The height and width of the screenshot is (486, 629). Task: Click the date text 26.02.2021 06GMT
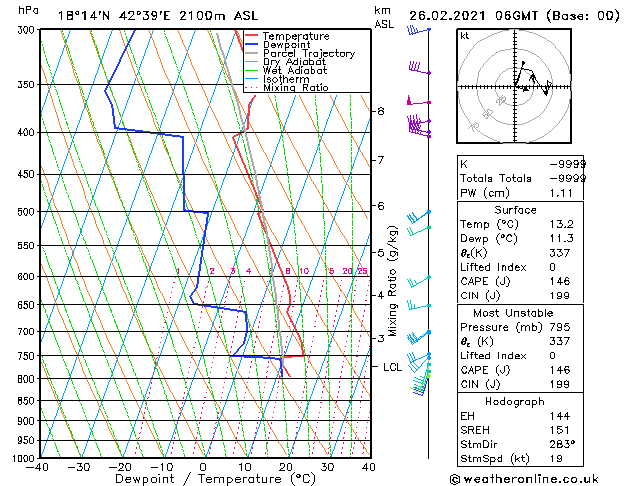474,16
